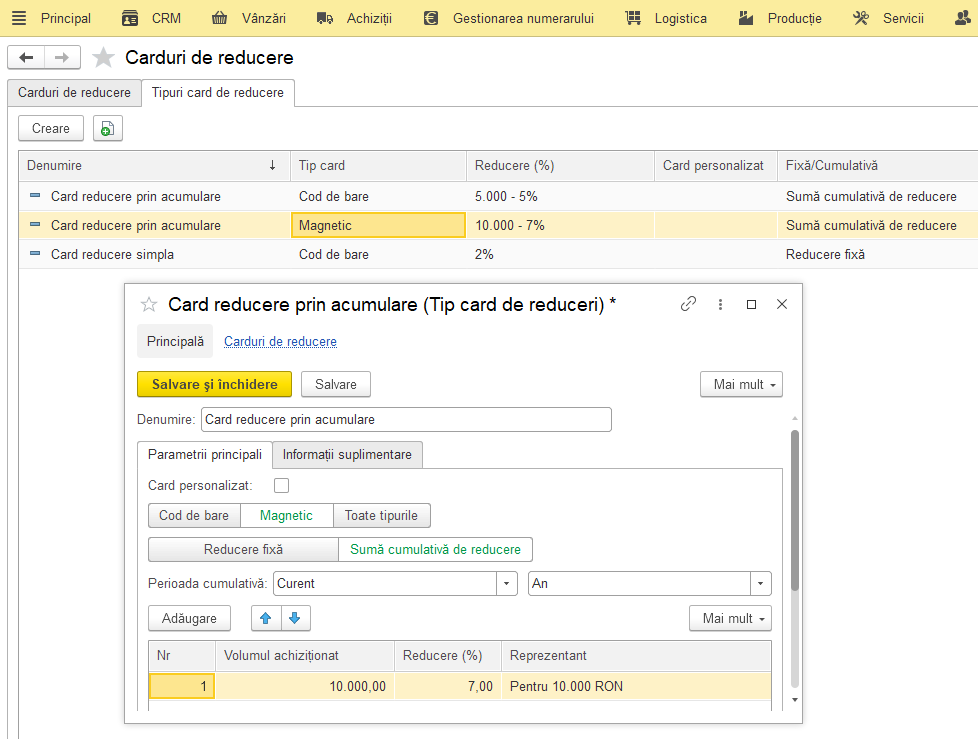978x739 pixels.
Task: Expand the An period-unit dropdown
Action: tap(760, 584)
